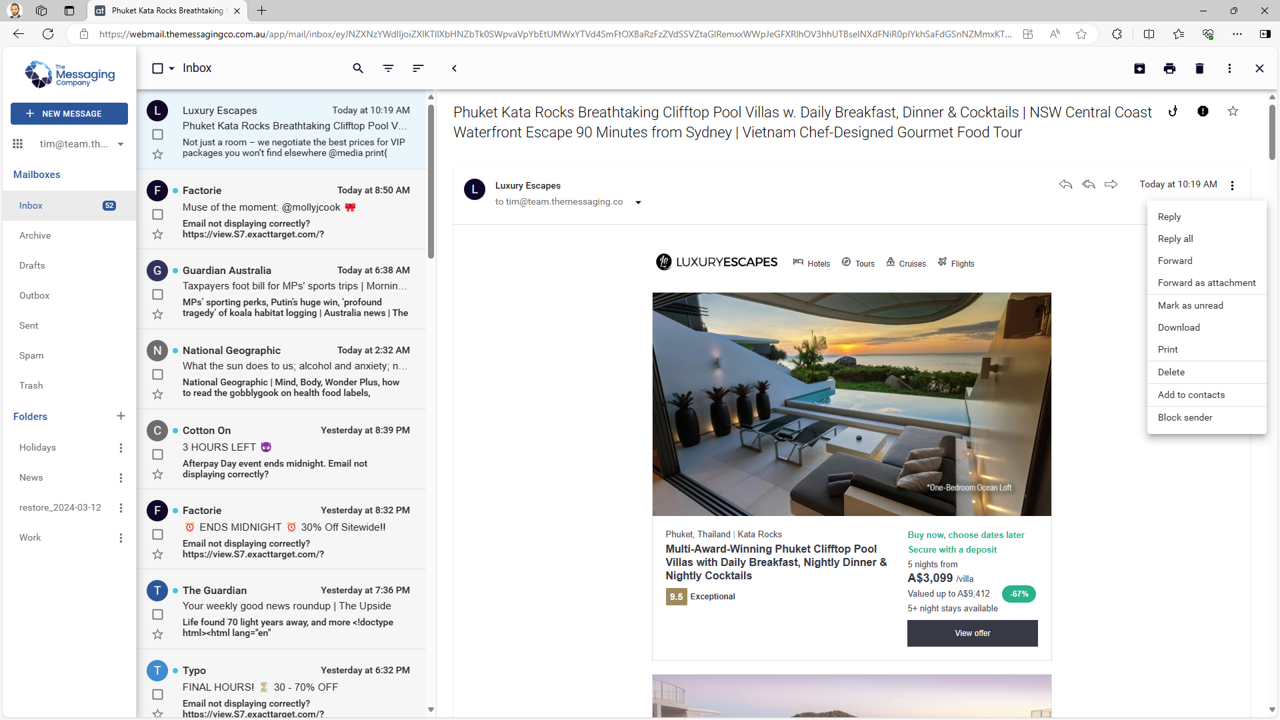
Task: Close the message view with the X icon
Action: 1259,69
